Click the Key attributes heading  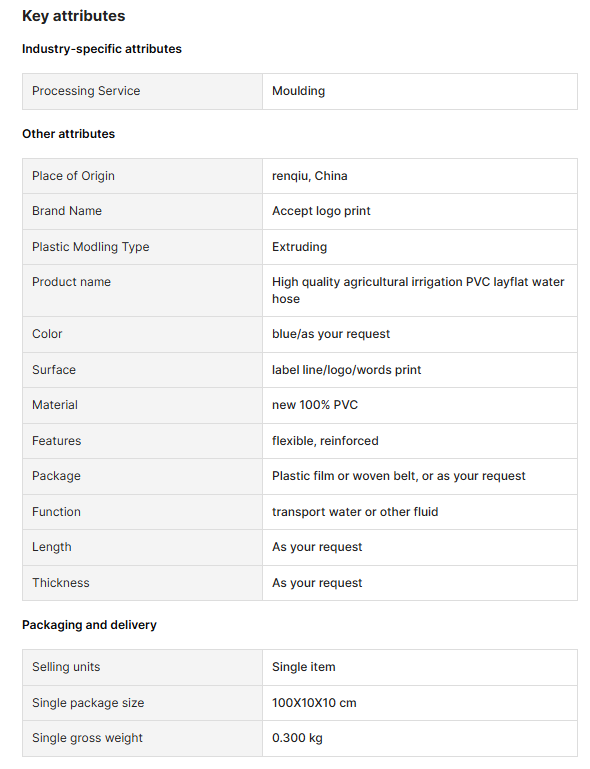tap(74, 16)
